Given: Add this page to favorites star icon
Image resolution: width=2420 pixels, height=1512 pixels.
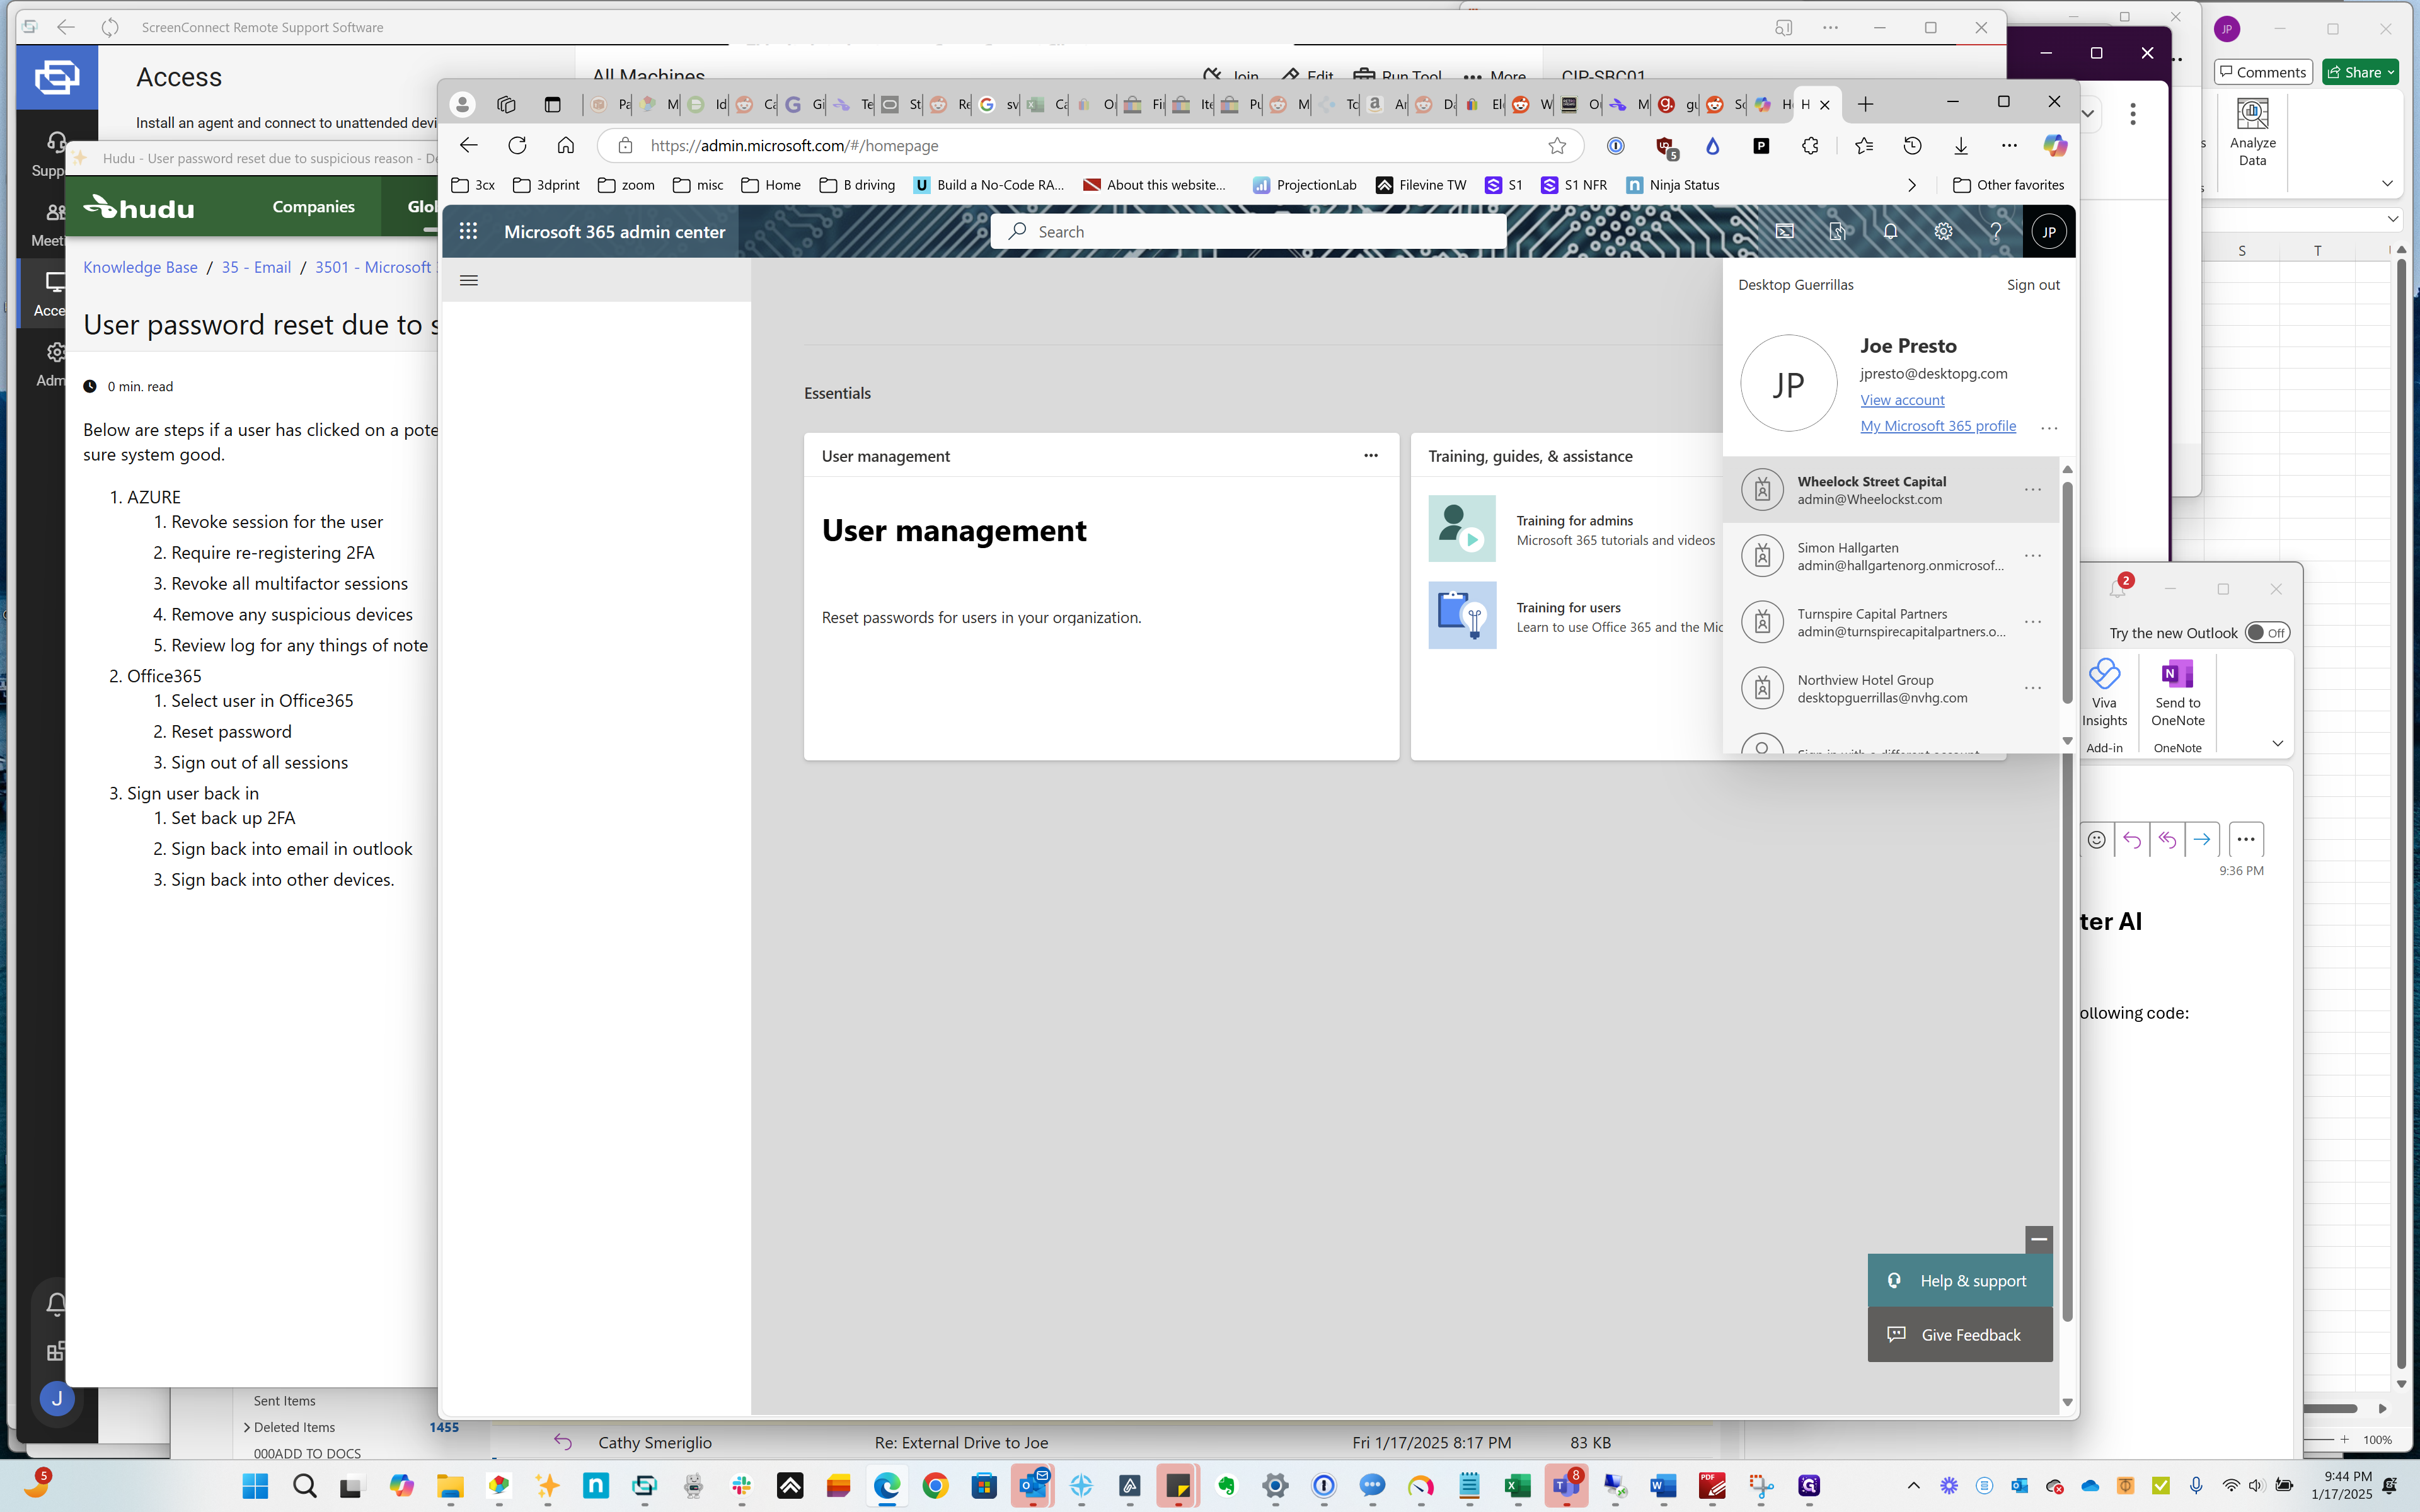Looking at the screenshot, I should tap(1557, 146).
